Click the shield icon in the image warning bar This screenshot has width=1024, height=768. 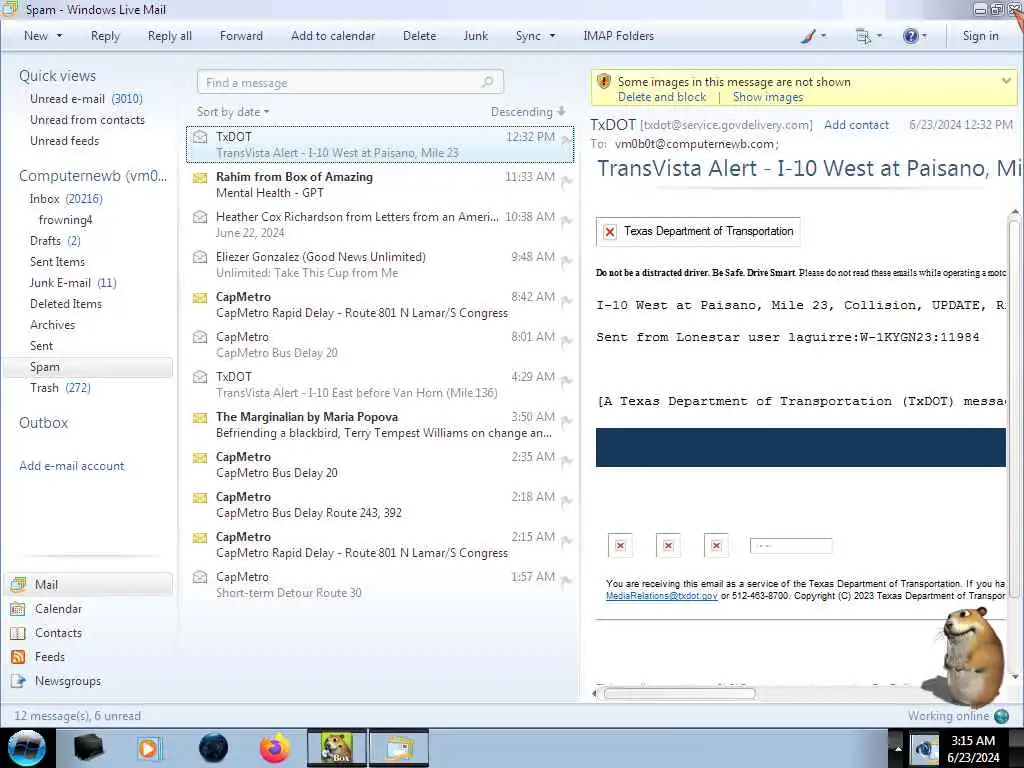pyautogui.click(x=604, y=82)
